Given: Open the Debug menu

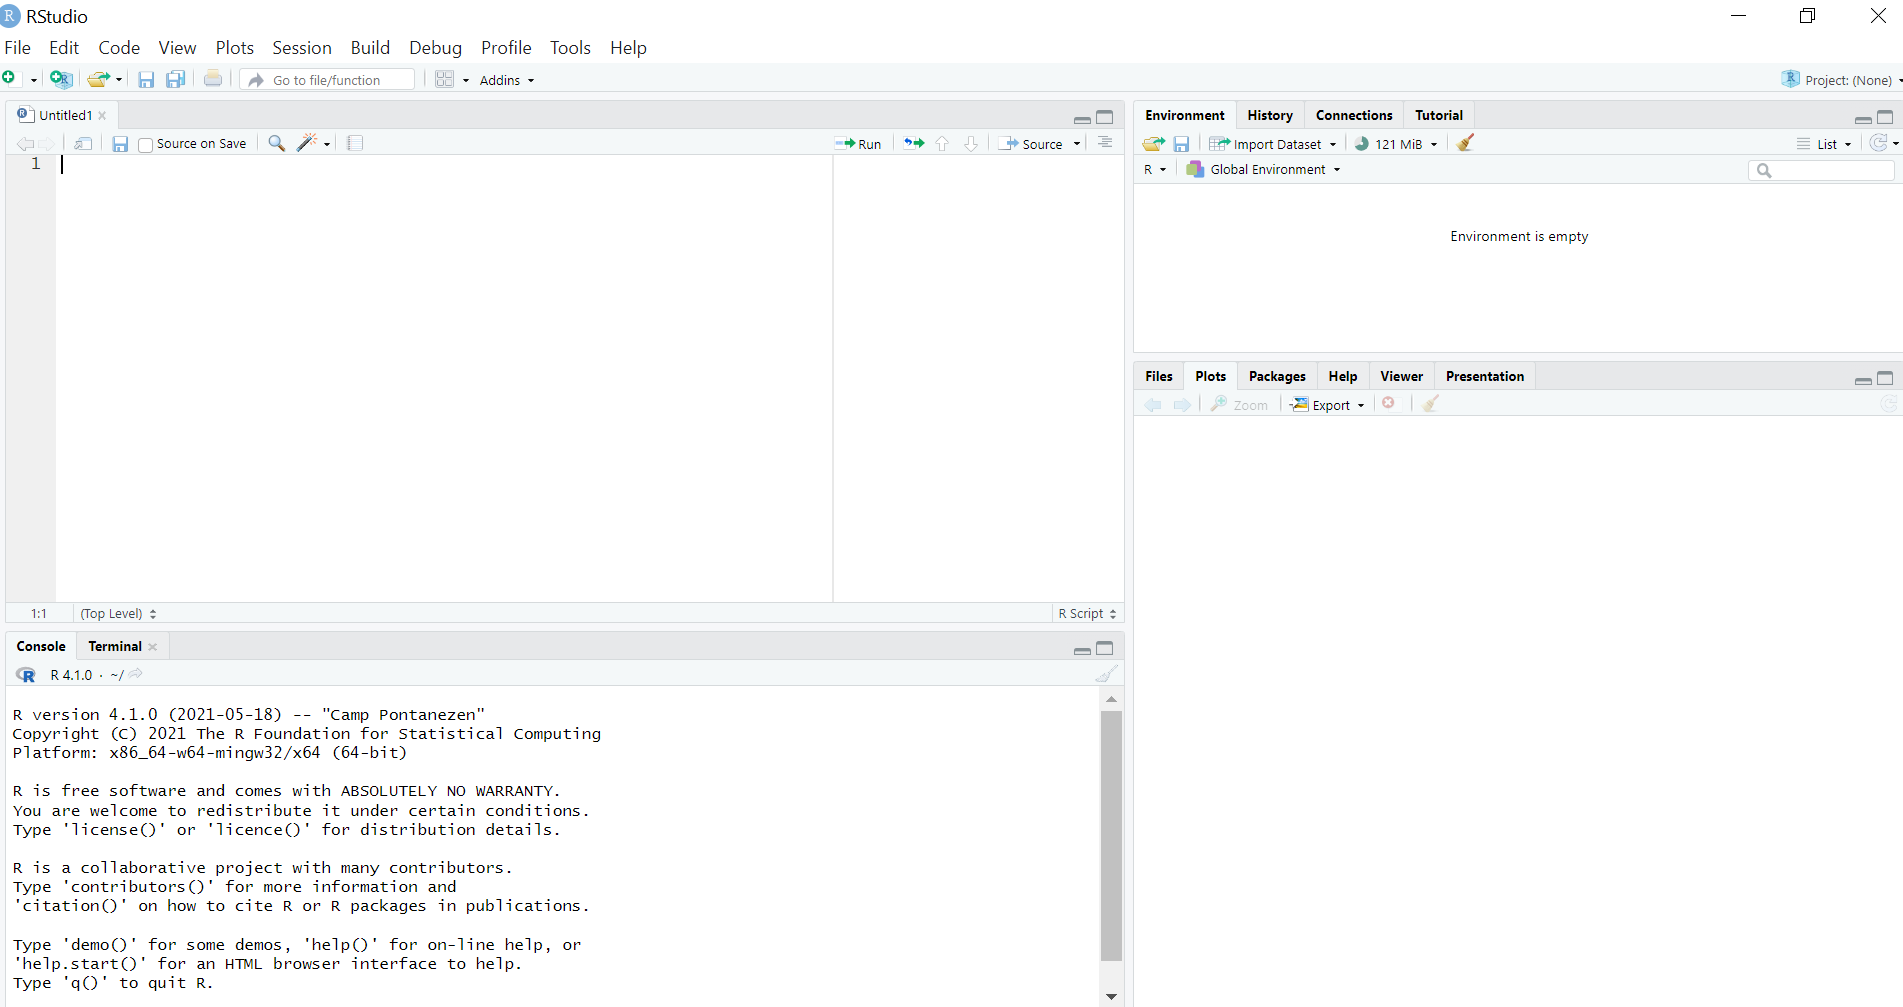Looking at the screenshot, I should 435,48.
